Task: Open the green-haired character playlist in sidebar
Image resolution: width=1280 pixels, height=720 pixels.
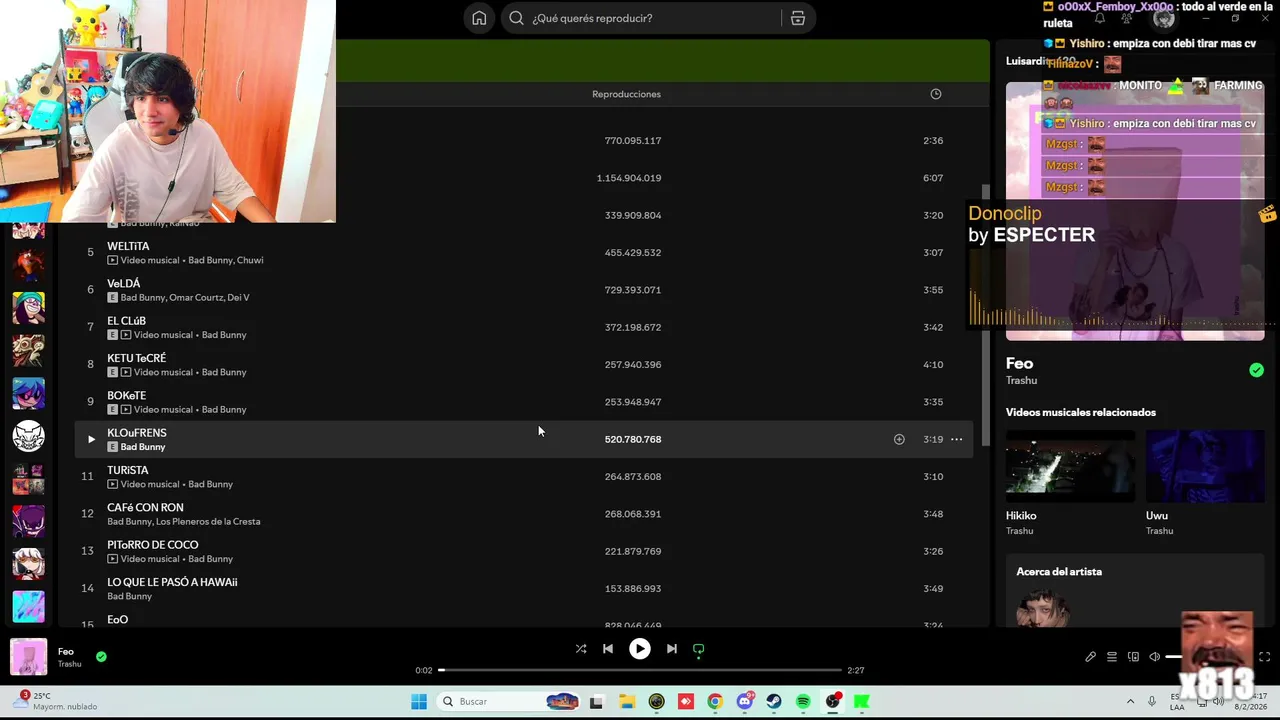Action: point(28,308)
